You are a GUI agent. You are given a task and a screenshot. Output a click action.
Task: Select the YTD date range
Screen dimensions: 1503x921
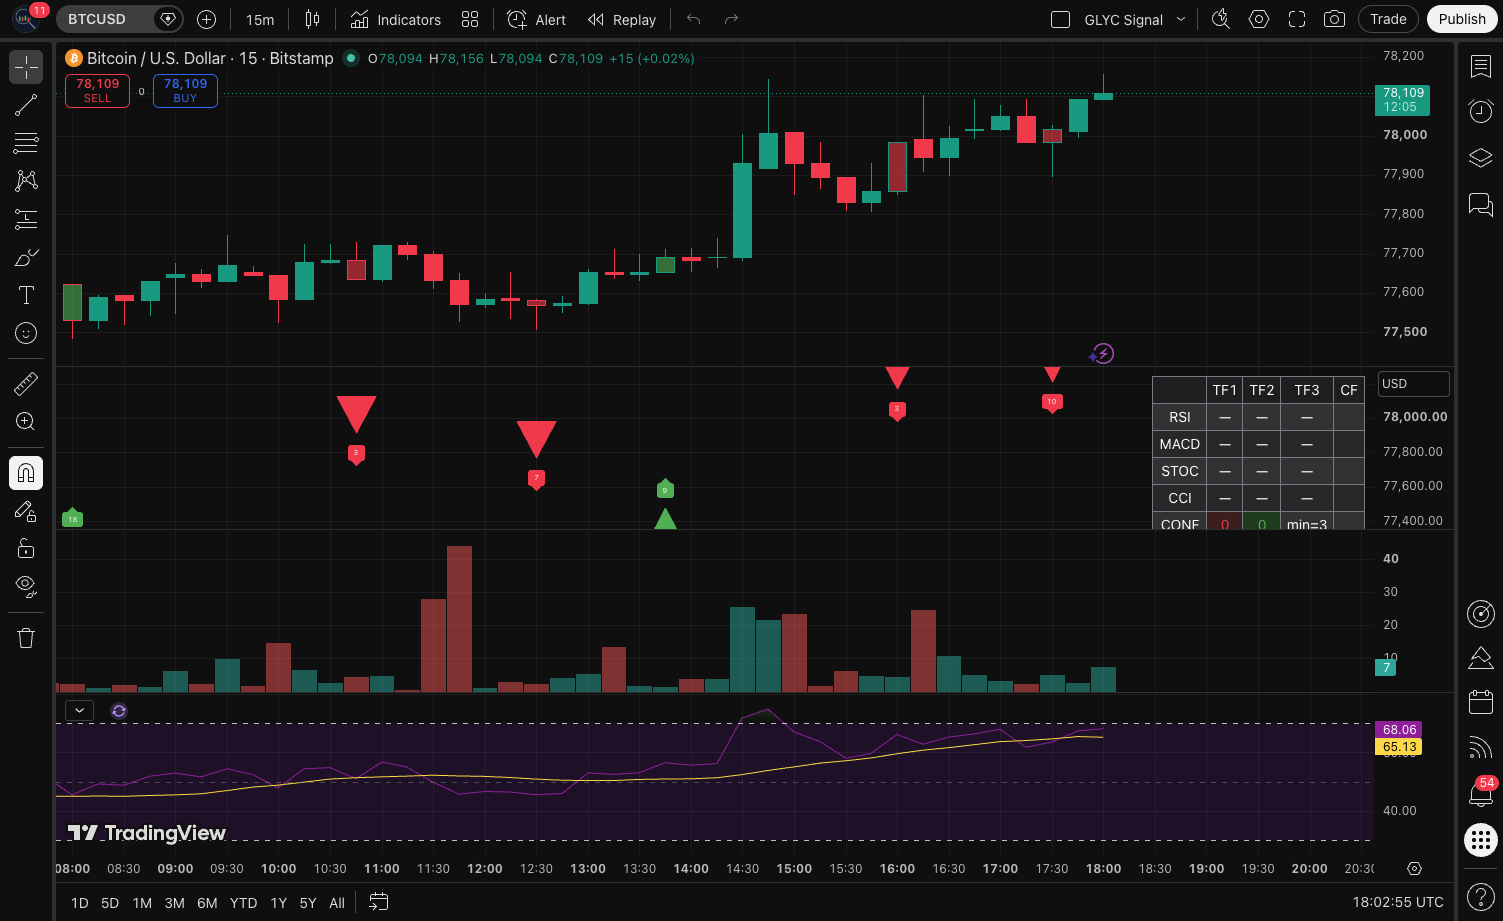(243, 902)
